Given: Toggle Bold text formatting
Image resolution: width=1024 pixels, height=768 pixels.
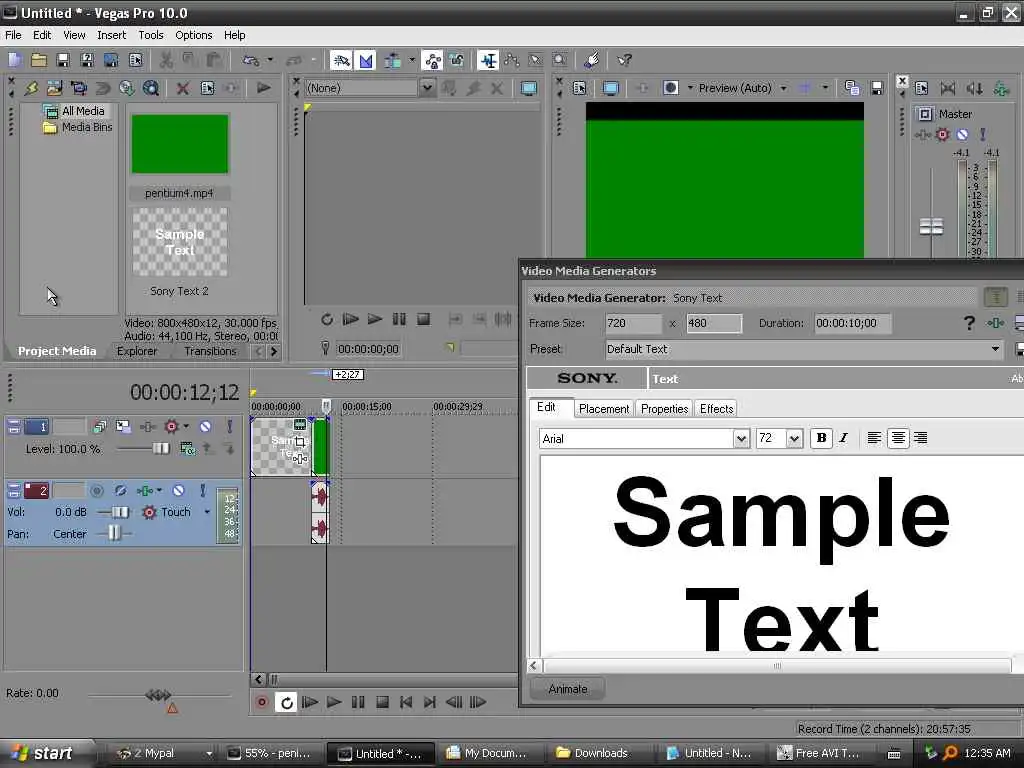Looking at the screenshot, I should click(821, 438).
